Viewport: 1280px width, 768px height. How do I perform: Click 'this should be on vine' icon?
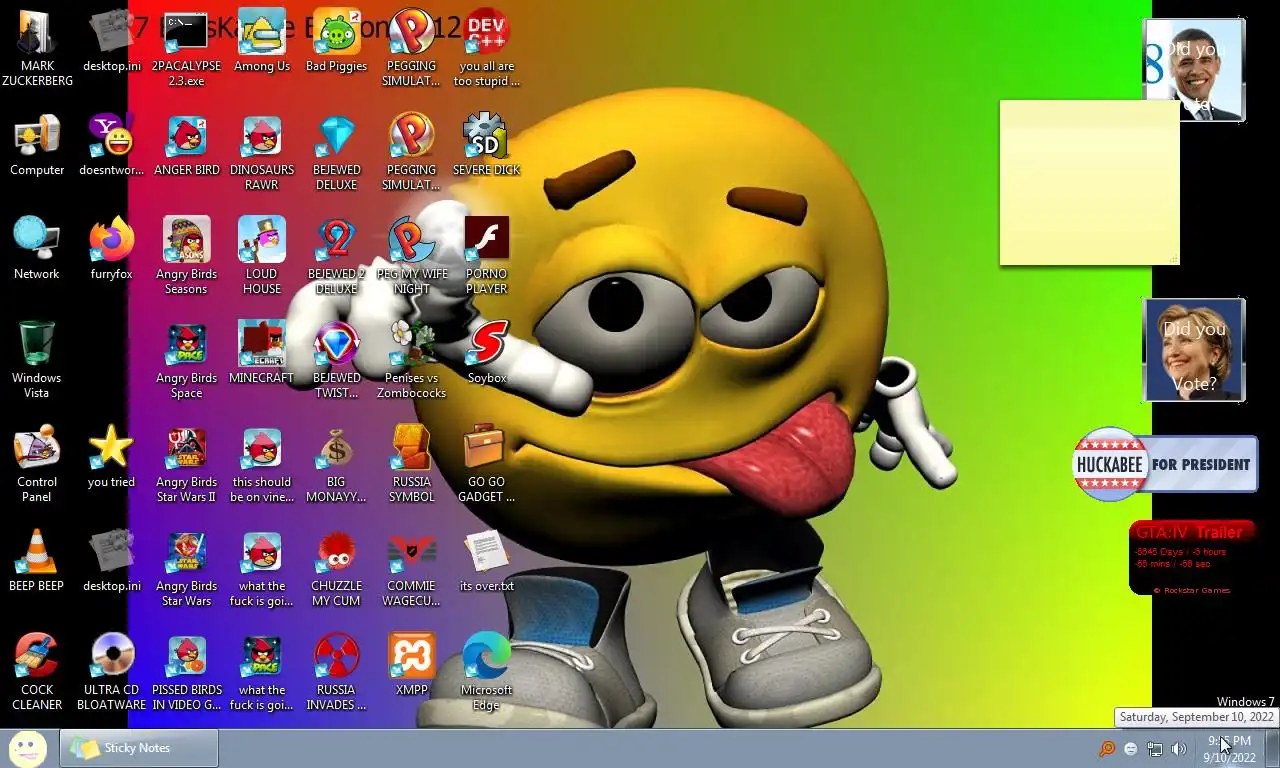click(x=261, y=464)
